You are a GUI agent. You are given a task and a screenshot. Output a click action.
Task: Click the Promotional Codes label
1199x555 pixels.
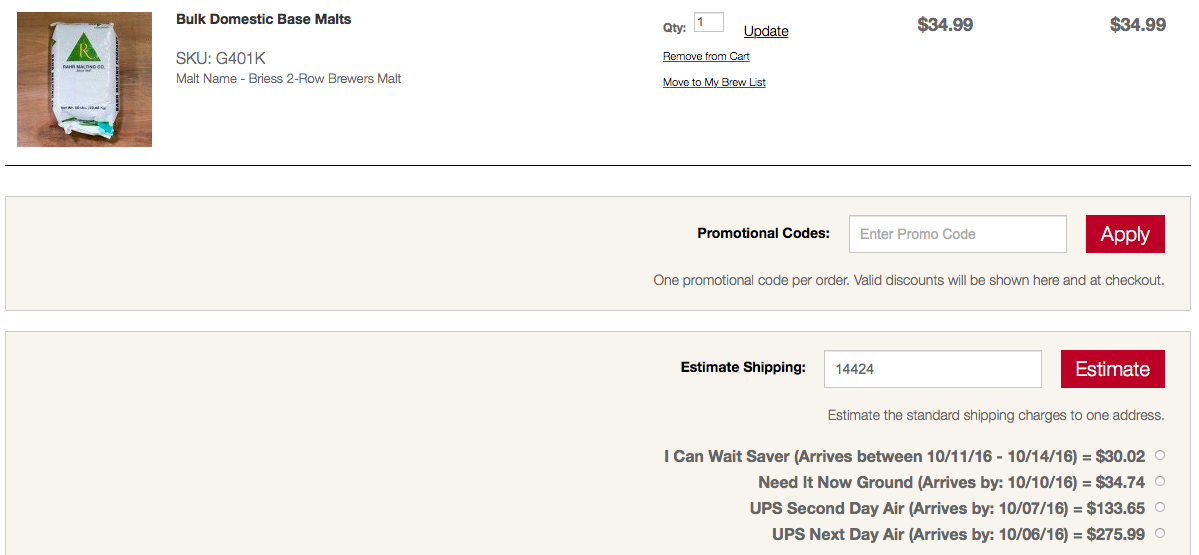tap(763, 234)
